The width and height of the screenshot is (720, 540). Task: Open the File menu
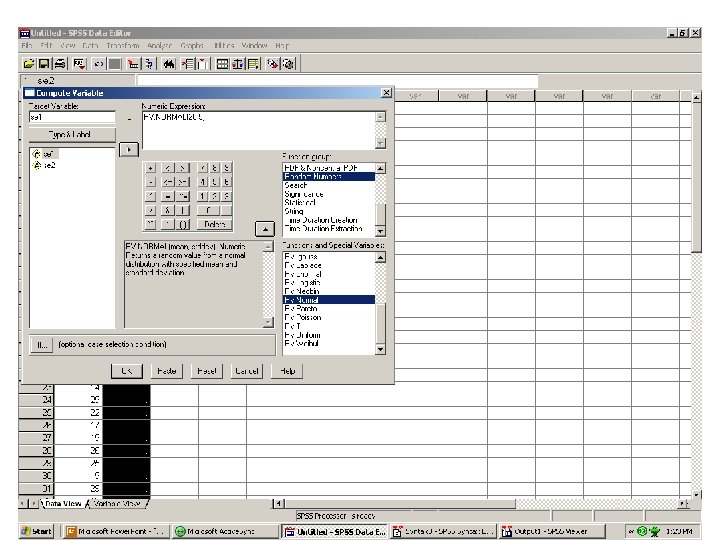27,45
